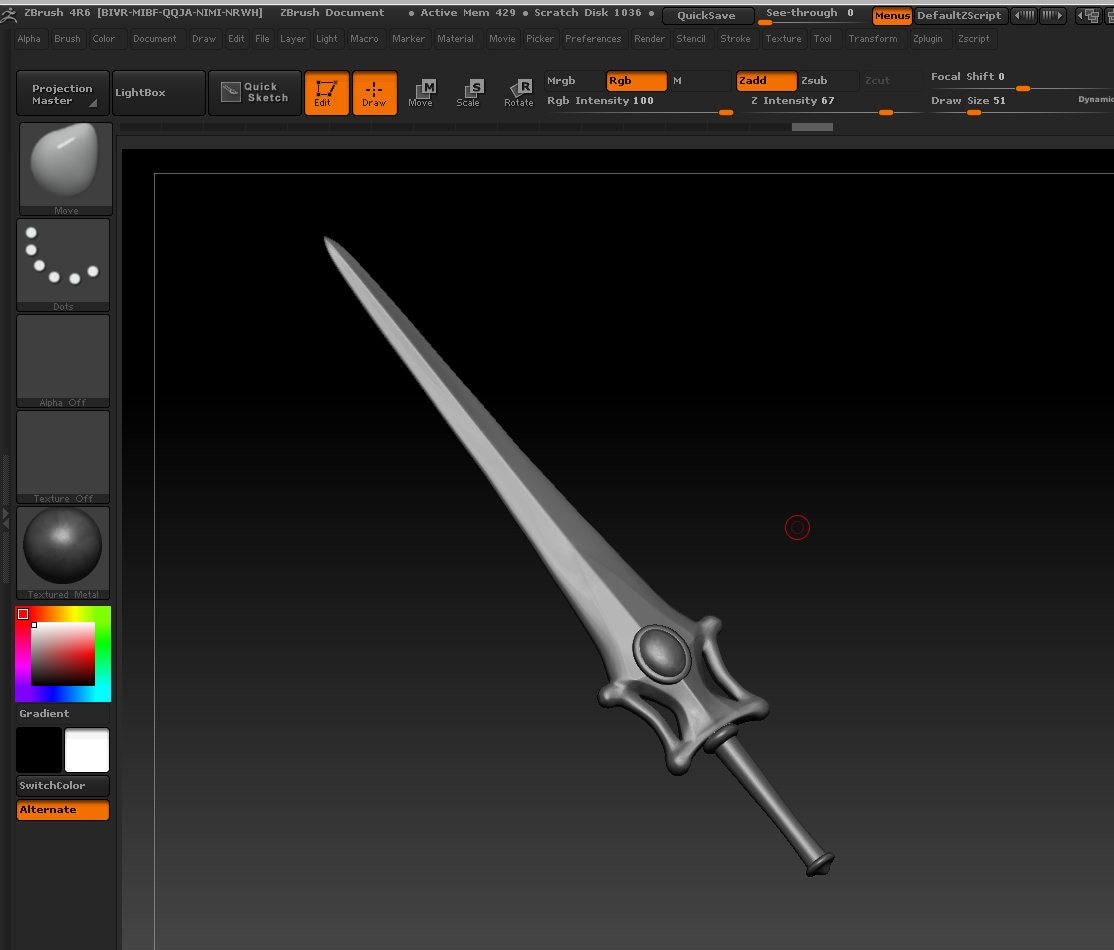Choose the Scale transform icon
This screenshot has height=950, width=1114.
(470, 93)
